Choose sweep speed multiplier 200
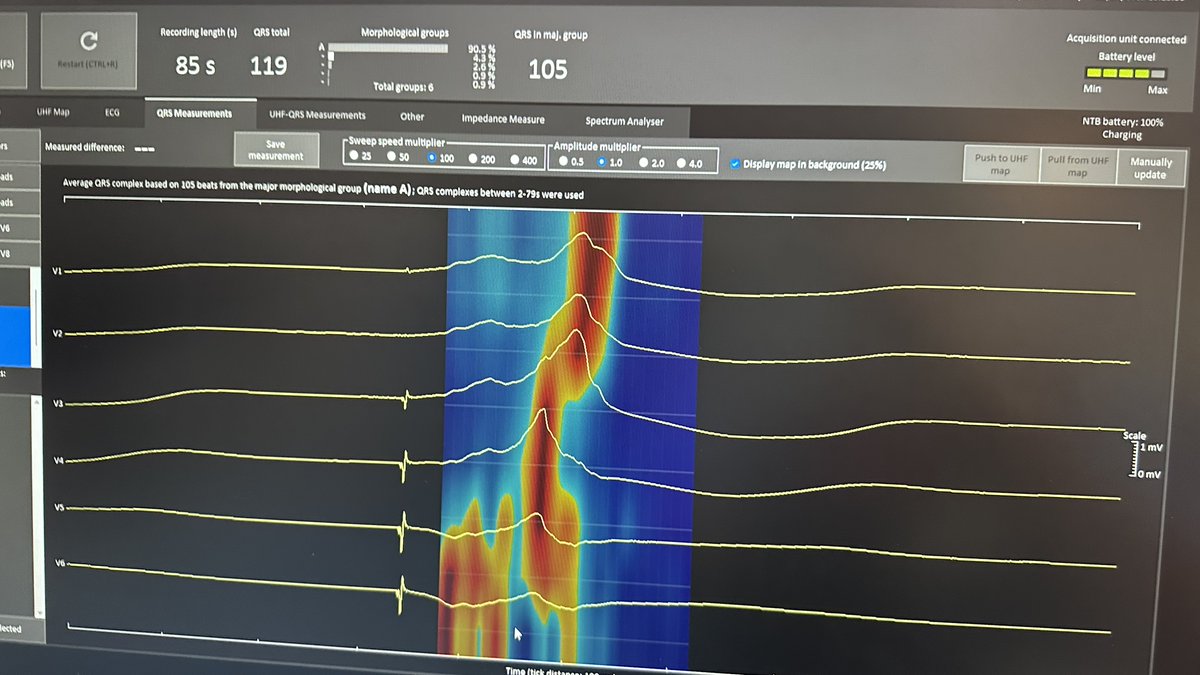 pos(474,159)
